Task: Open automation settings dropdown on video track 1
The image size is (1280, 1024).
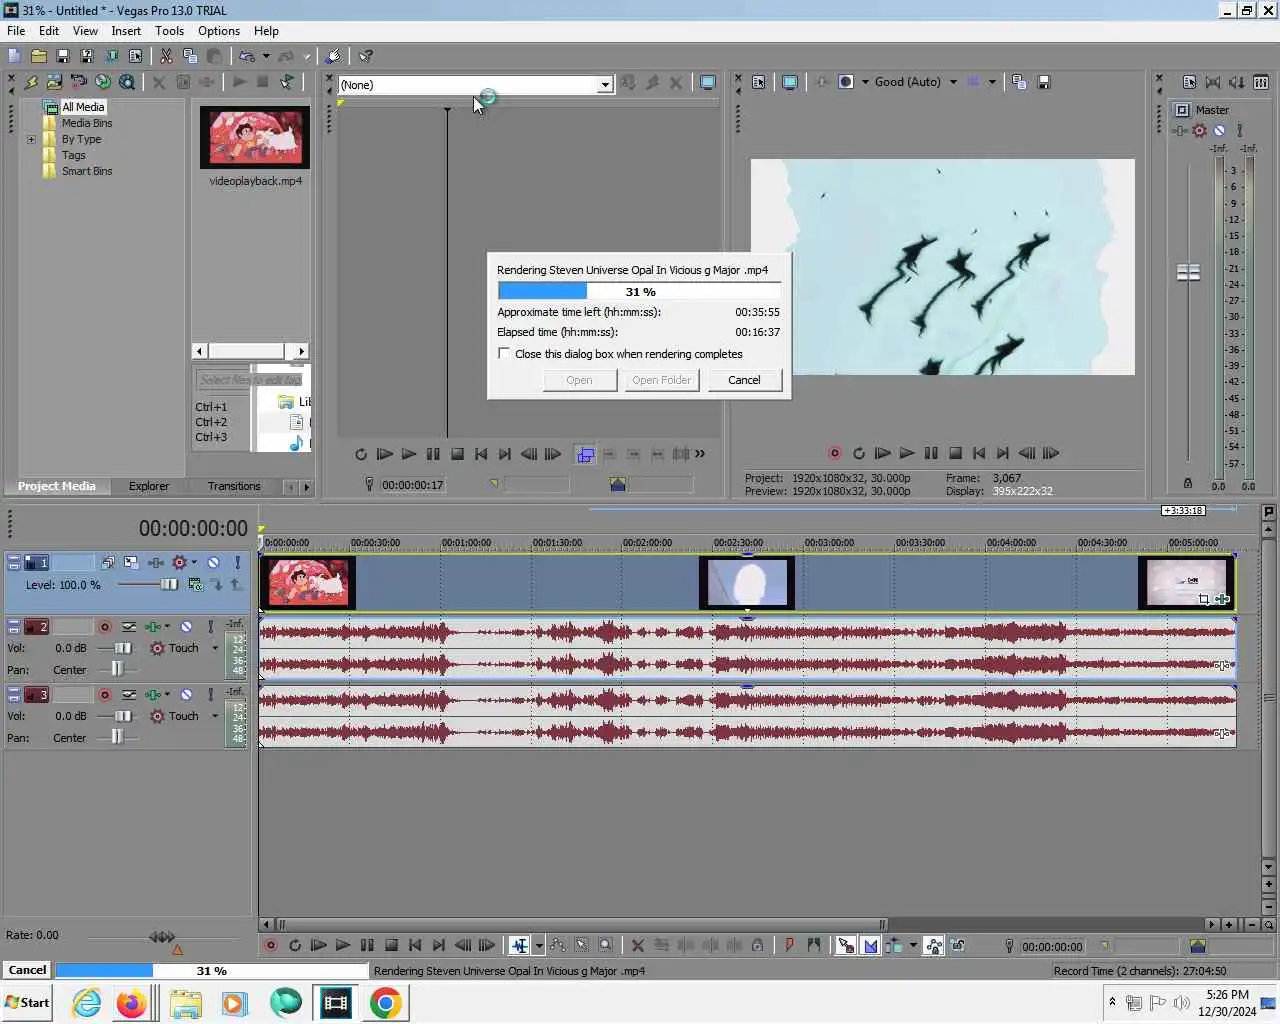Action: 193,563
